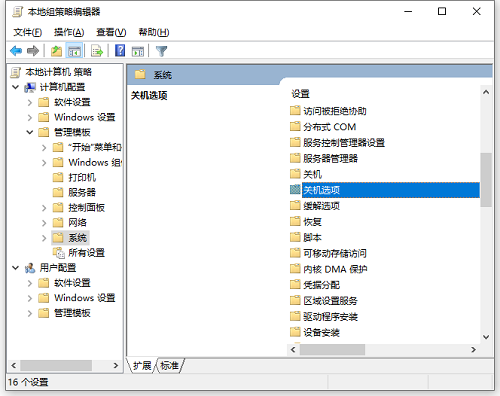Select 内核 DMA 保护 in list
The width and height of the screenshot is (500, 396).
point(335,269)
